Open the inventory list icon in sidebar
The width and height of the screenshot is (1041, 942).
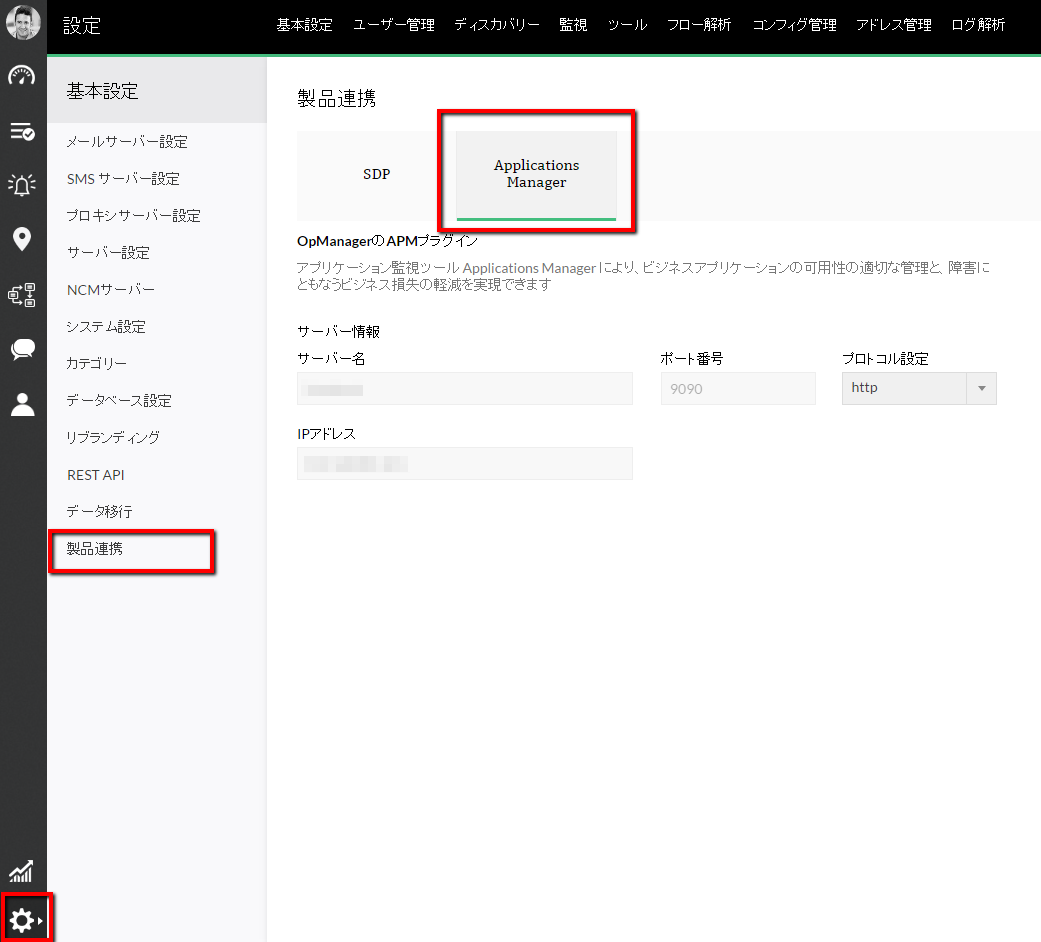tap(22, 131)
